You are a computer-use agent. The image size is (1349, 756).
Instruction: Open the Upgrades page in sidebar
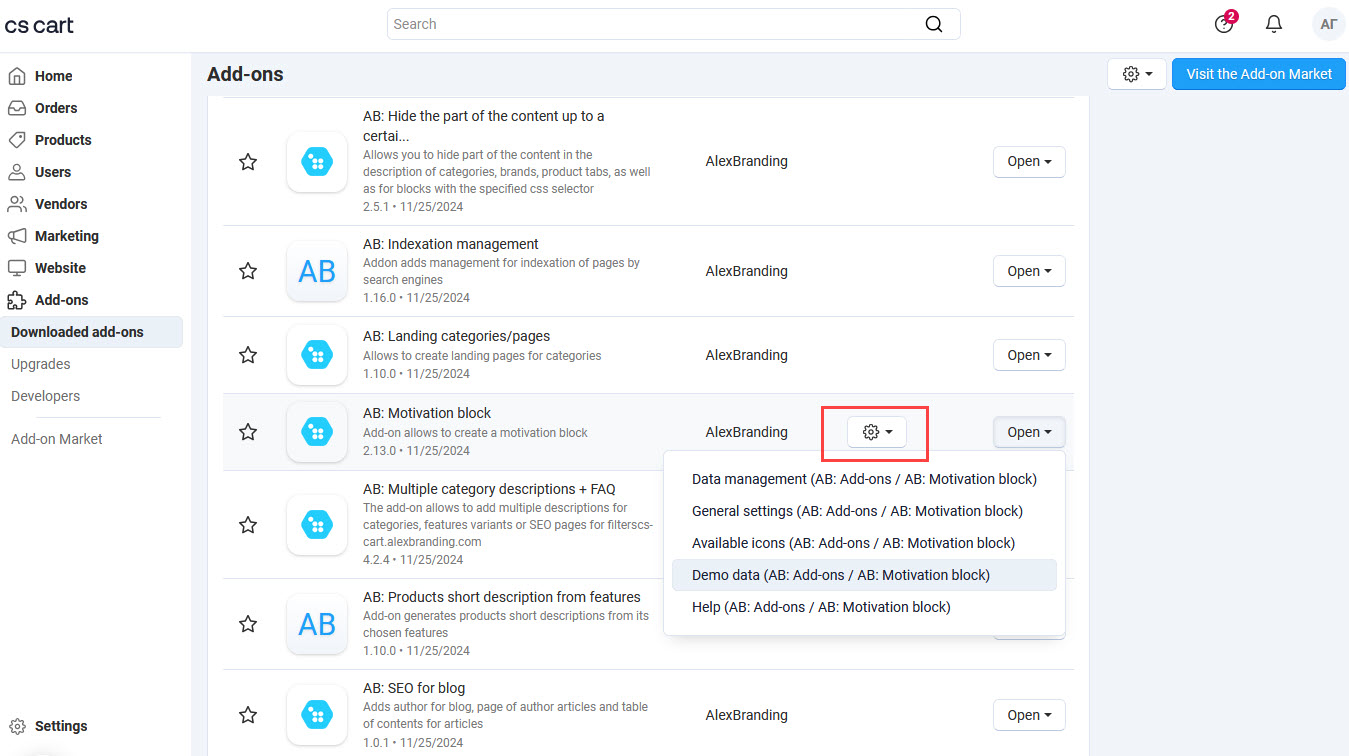40,363
